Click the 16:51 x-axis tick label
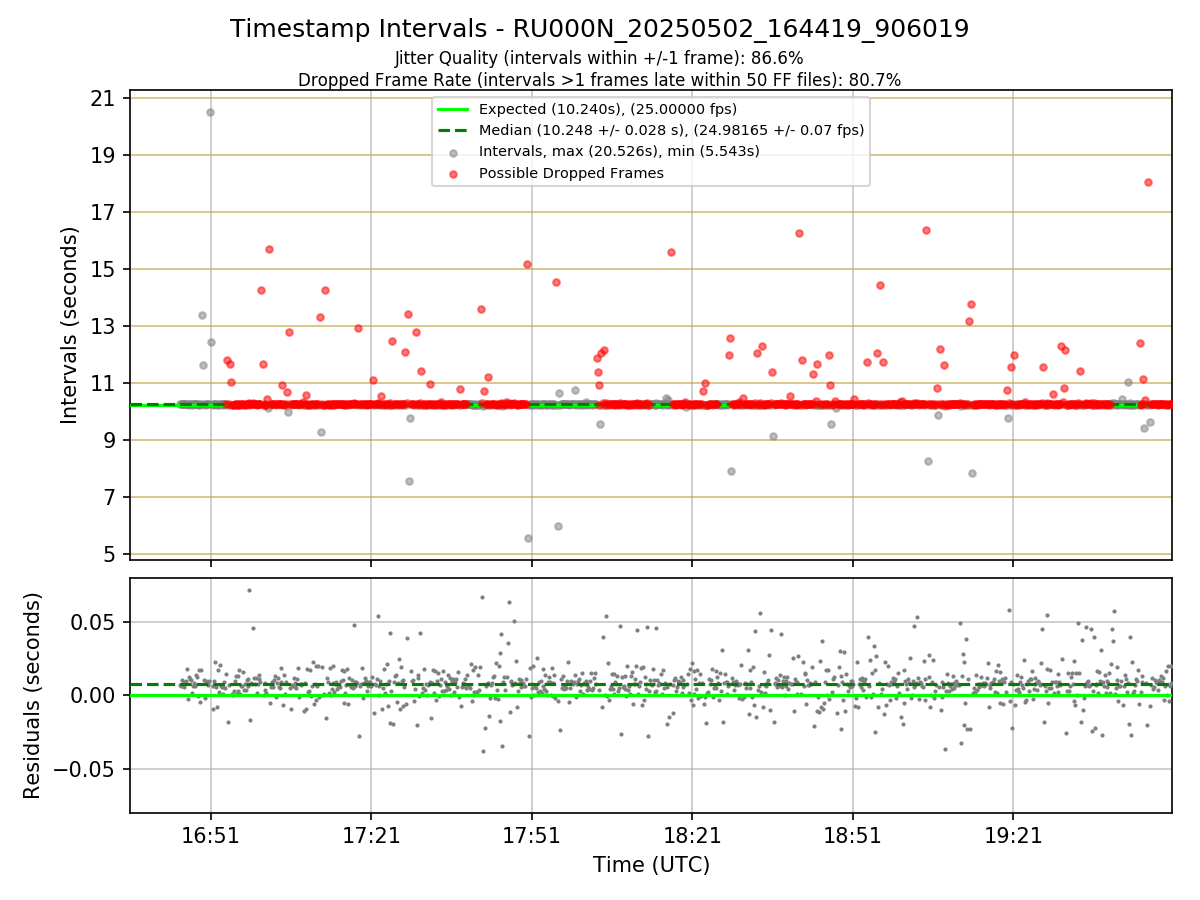Image resolution: width=1200 pixels, height=900 pixels. click(x=210, y=834)
